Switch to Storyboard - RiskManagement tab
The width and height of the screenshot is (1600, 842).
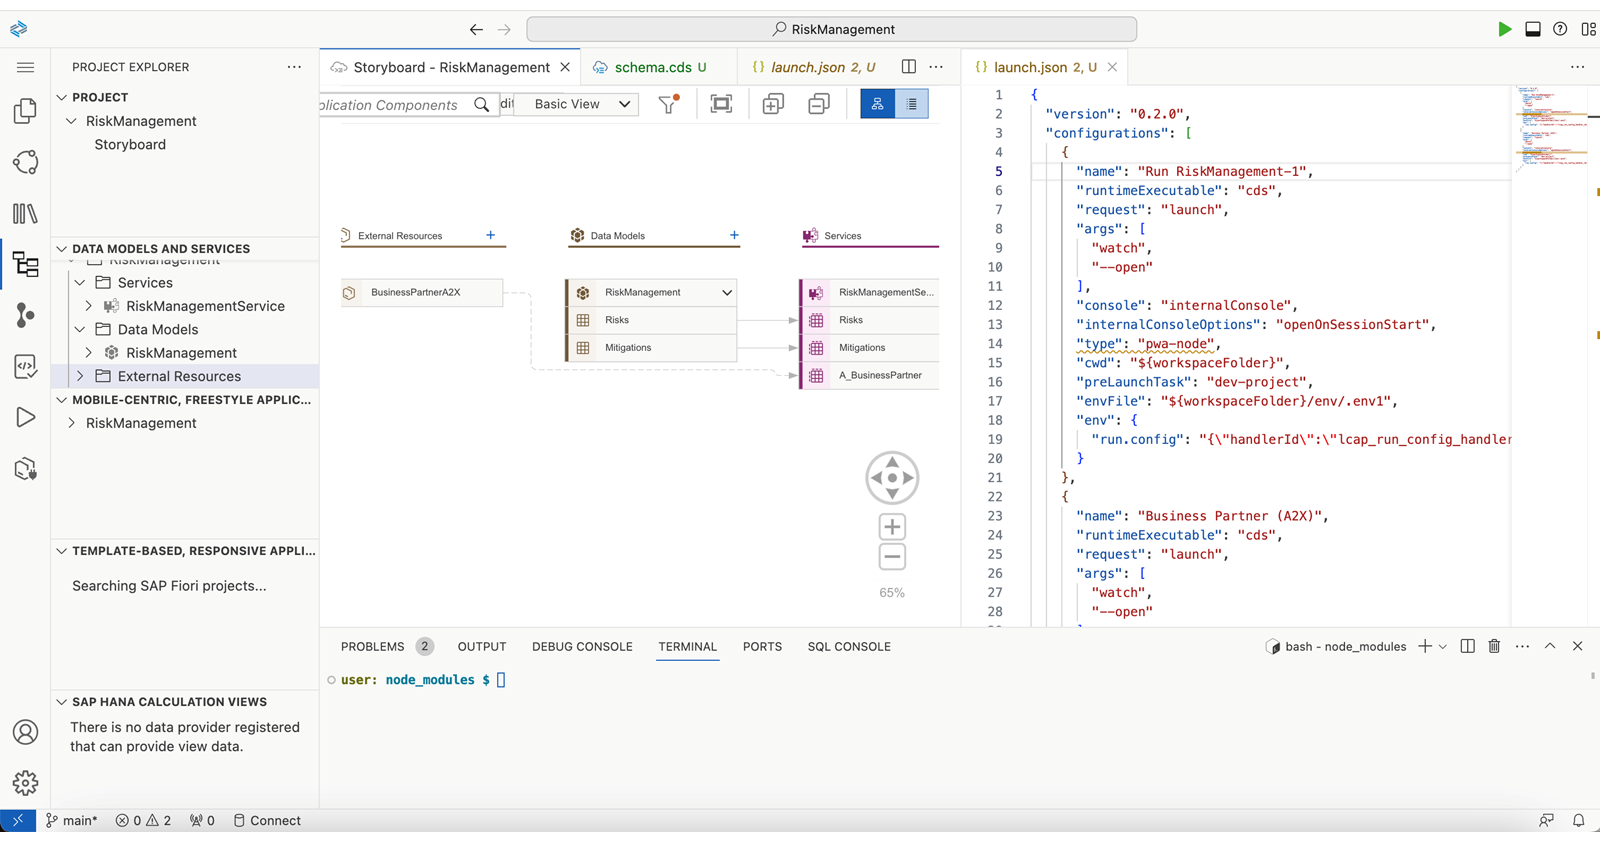[x=450, y=67]
